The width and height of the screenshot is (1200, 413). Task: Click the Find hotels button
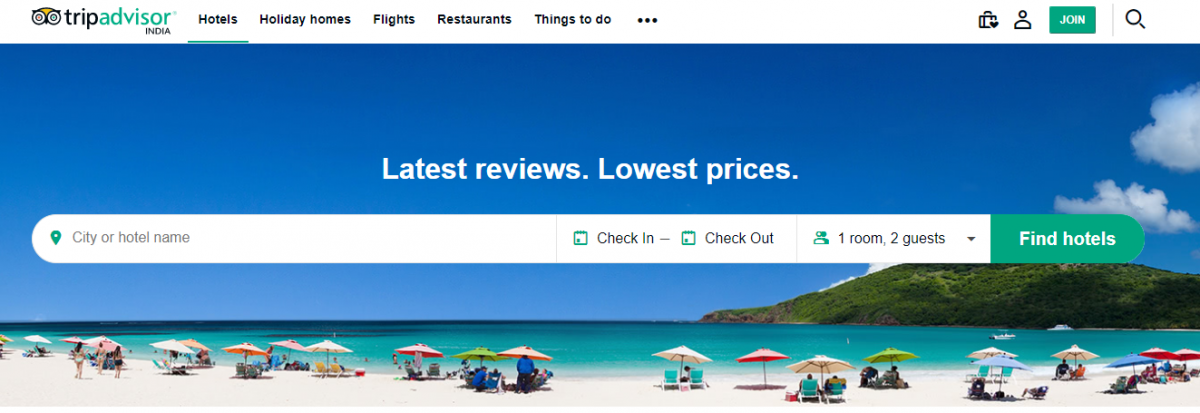(1067, 239)
